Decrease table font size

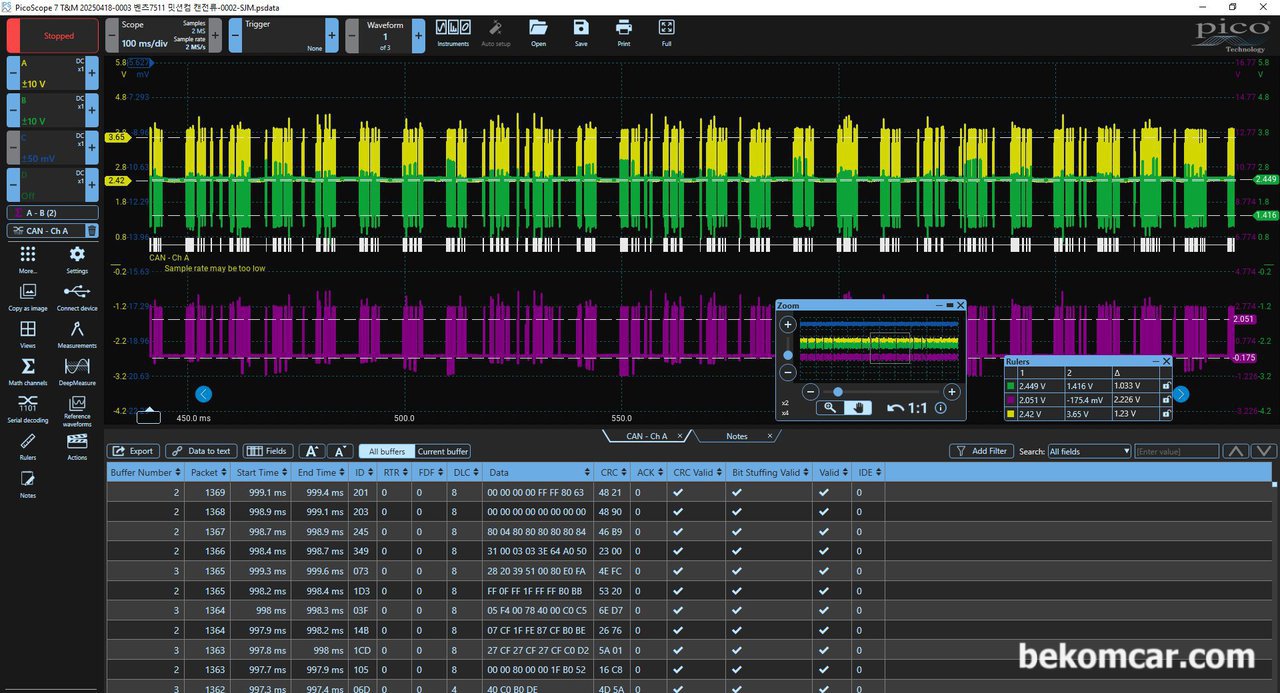[x=339, y=451]
